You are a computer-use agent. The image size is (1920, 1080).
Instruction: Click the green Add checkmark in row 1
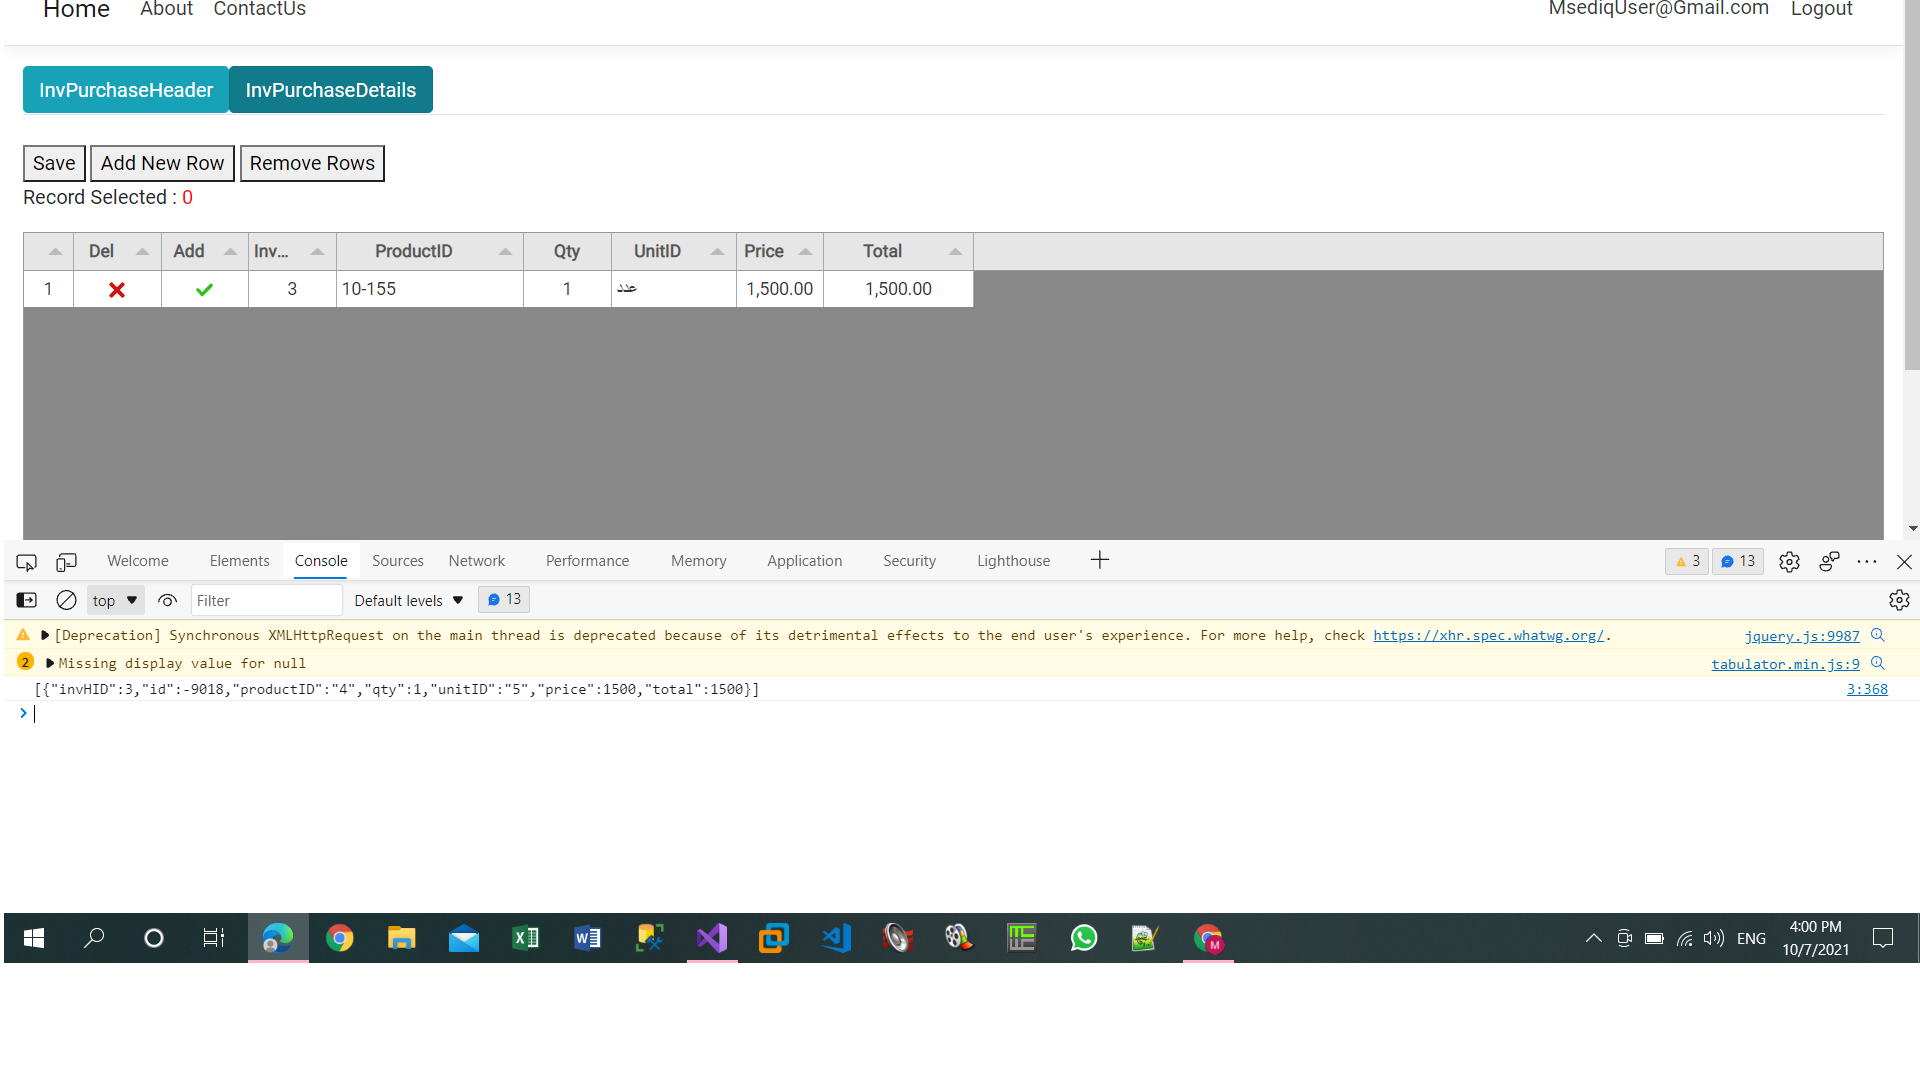tap(204, 289)
